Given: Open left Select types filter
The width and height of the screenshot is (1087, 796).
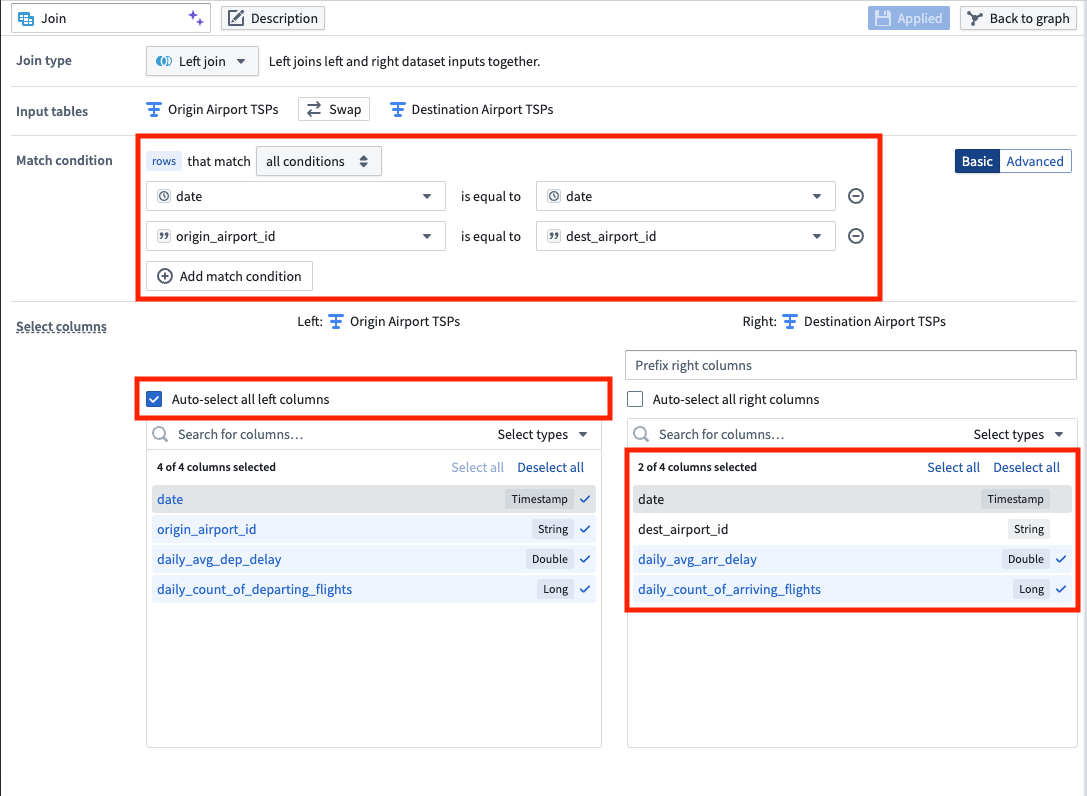Looking at the screenshot, I should point(542,435).
